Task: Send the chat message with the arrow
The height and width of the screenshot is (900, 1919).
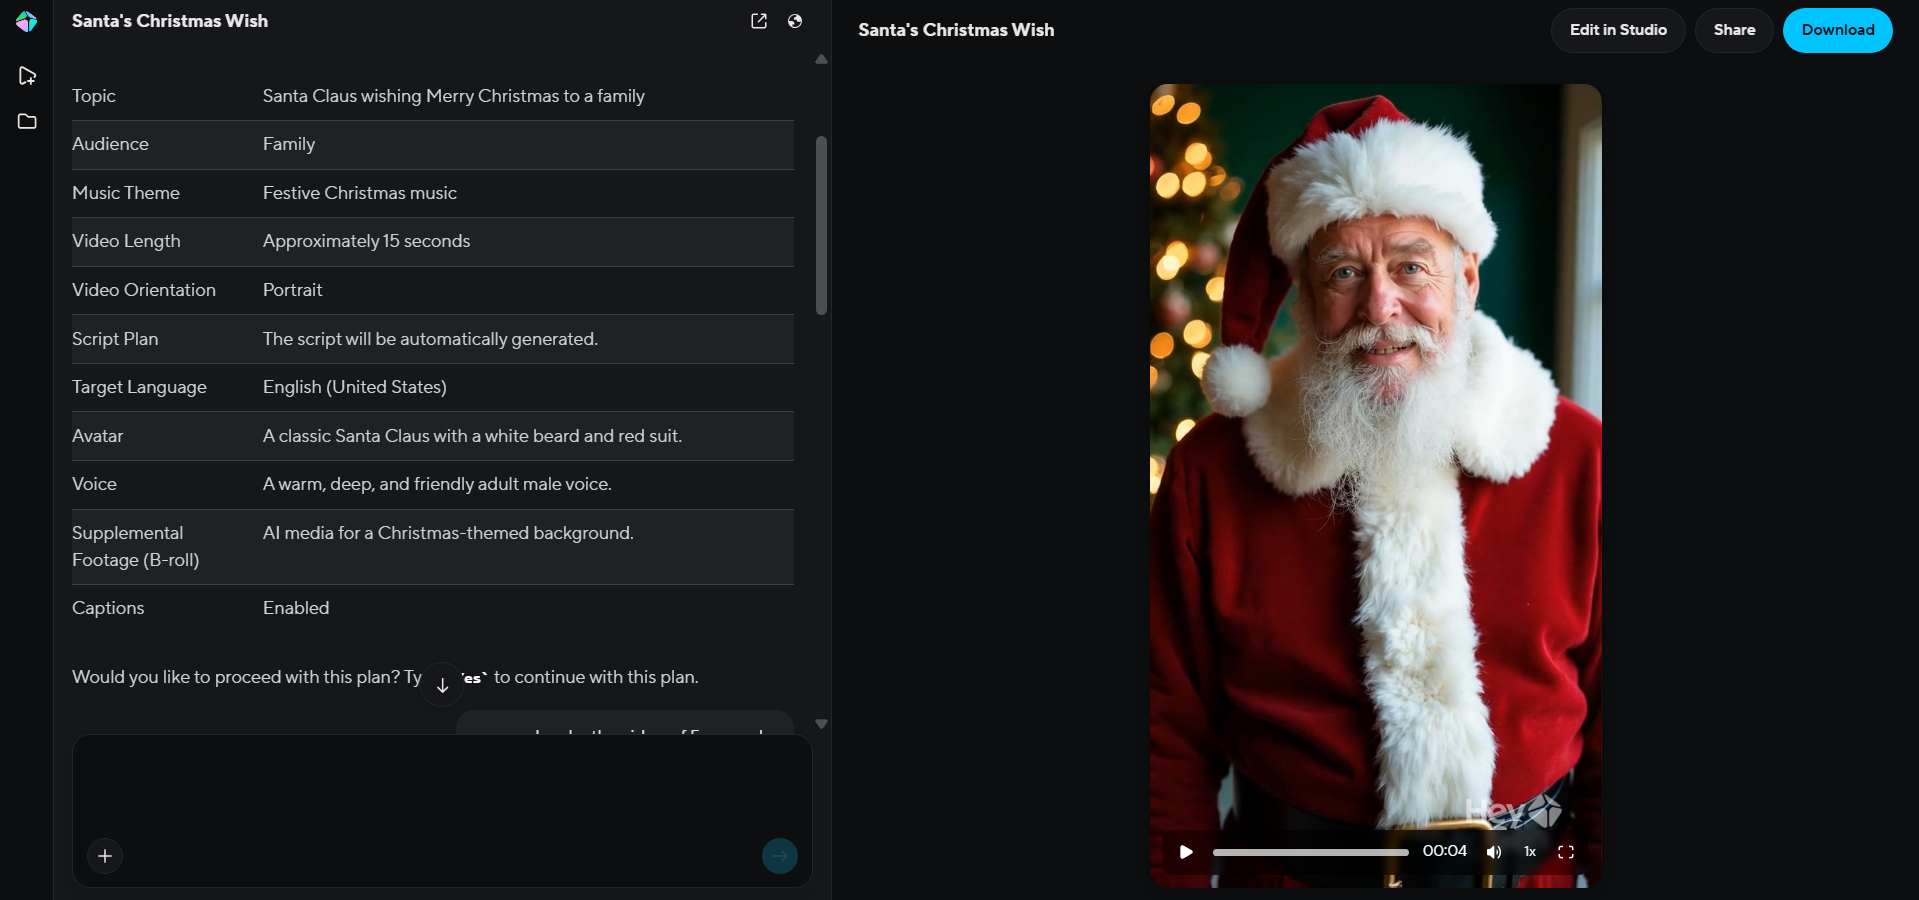Action: (x=780, y=856)
